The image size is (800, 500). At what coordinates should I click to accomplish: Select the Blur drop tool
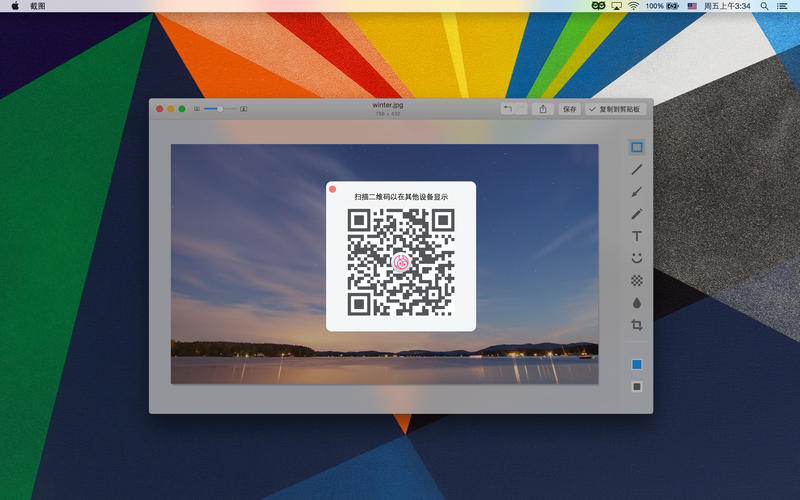pos(636,303)
